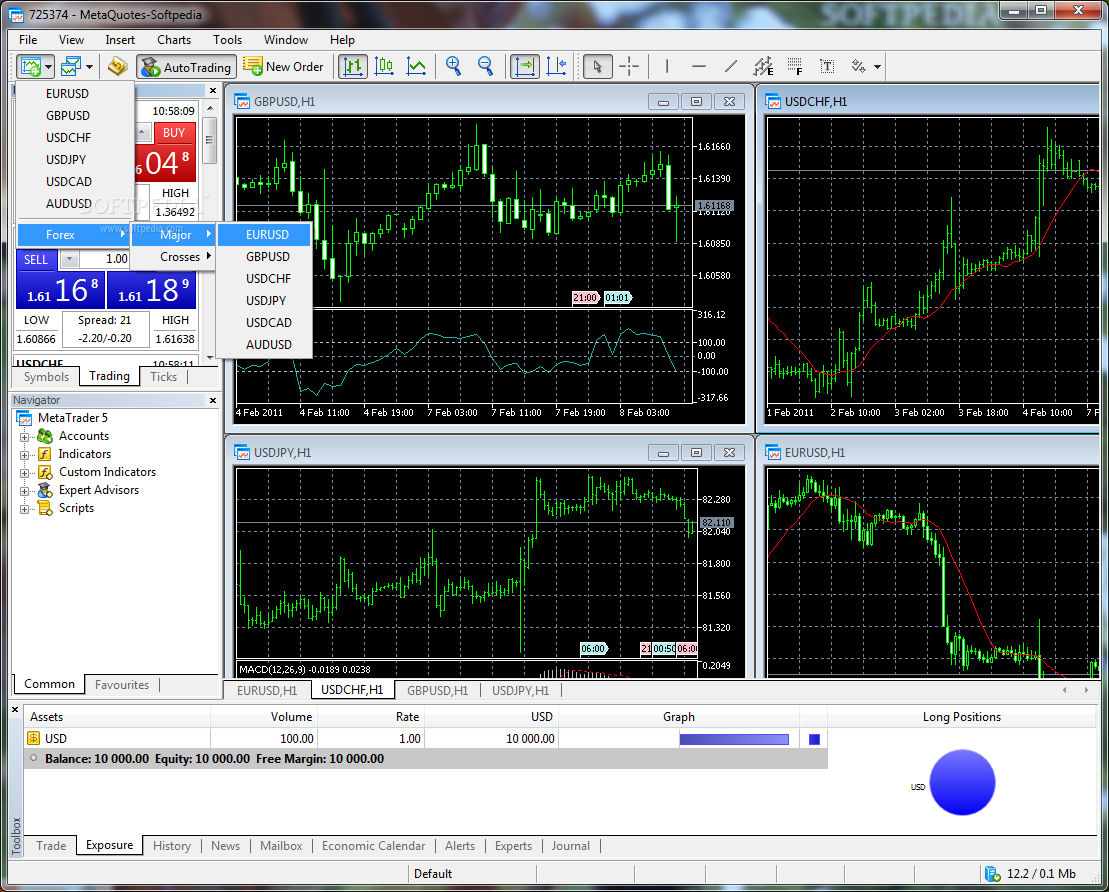Screen dimensions: 1109x892
Task: Switch to the GBPUSD,H1 chart tab
Action: pos(437,690)
